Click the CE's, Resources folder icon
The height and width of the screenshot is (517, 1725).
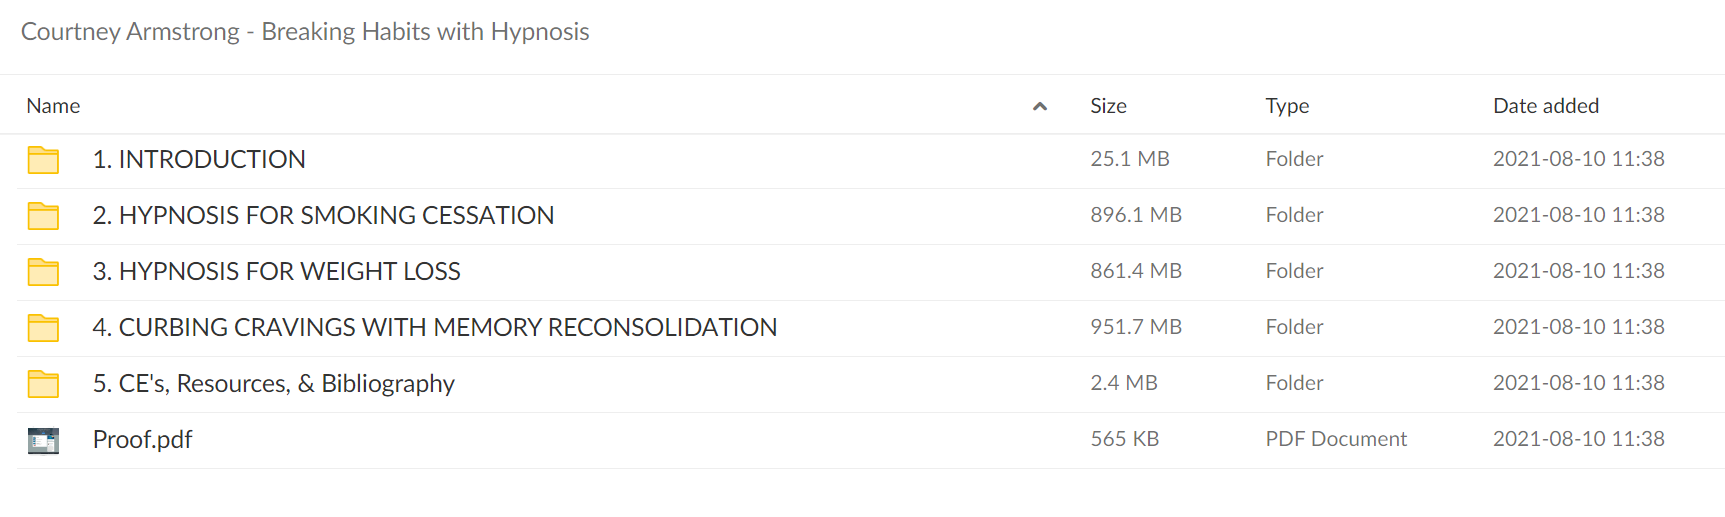pyautogui.click(x=43, y=384)
